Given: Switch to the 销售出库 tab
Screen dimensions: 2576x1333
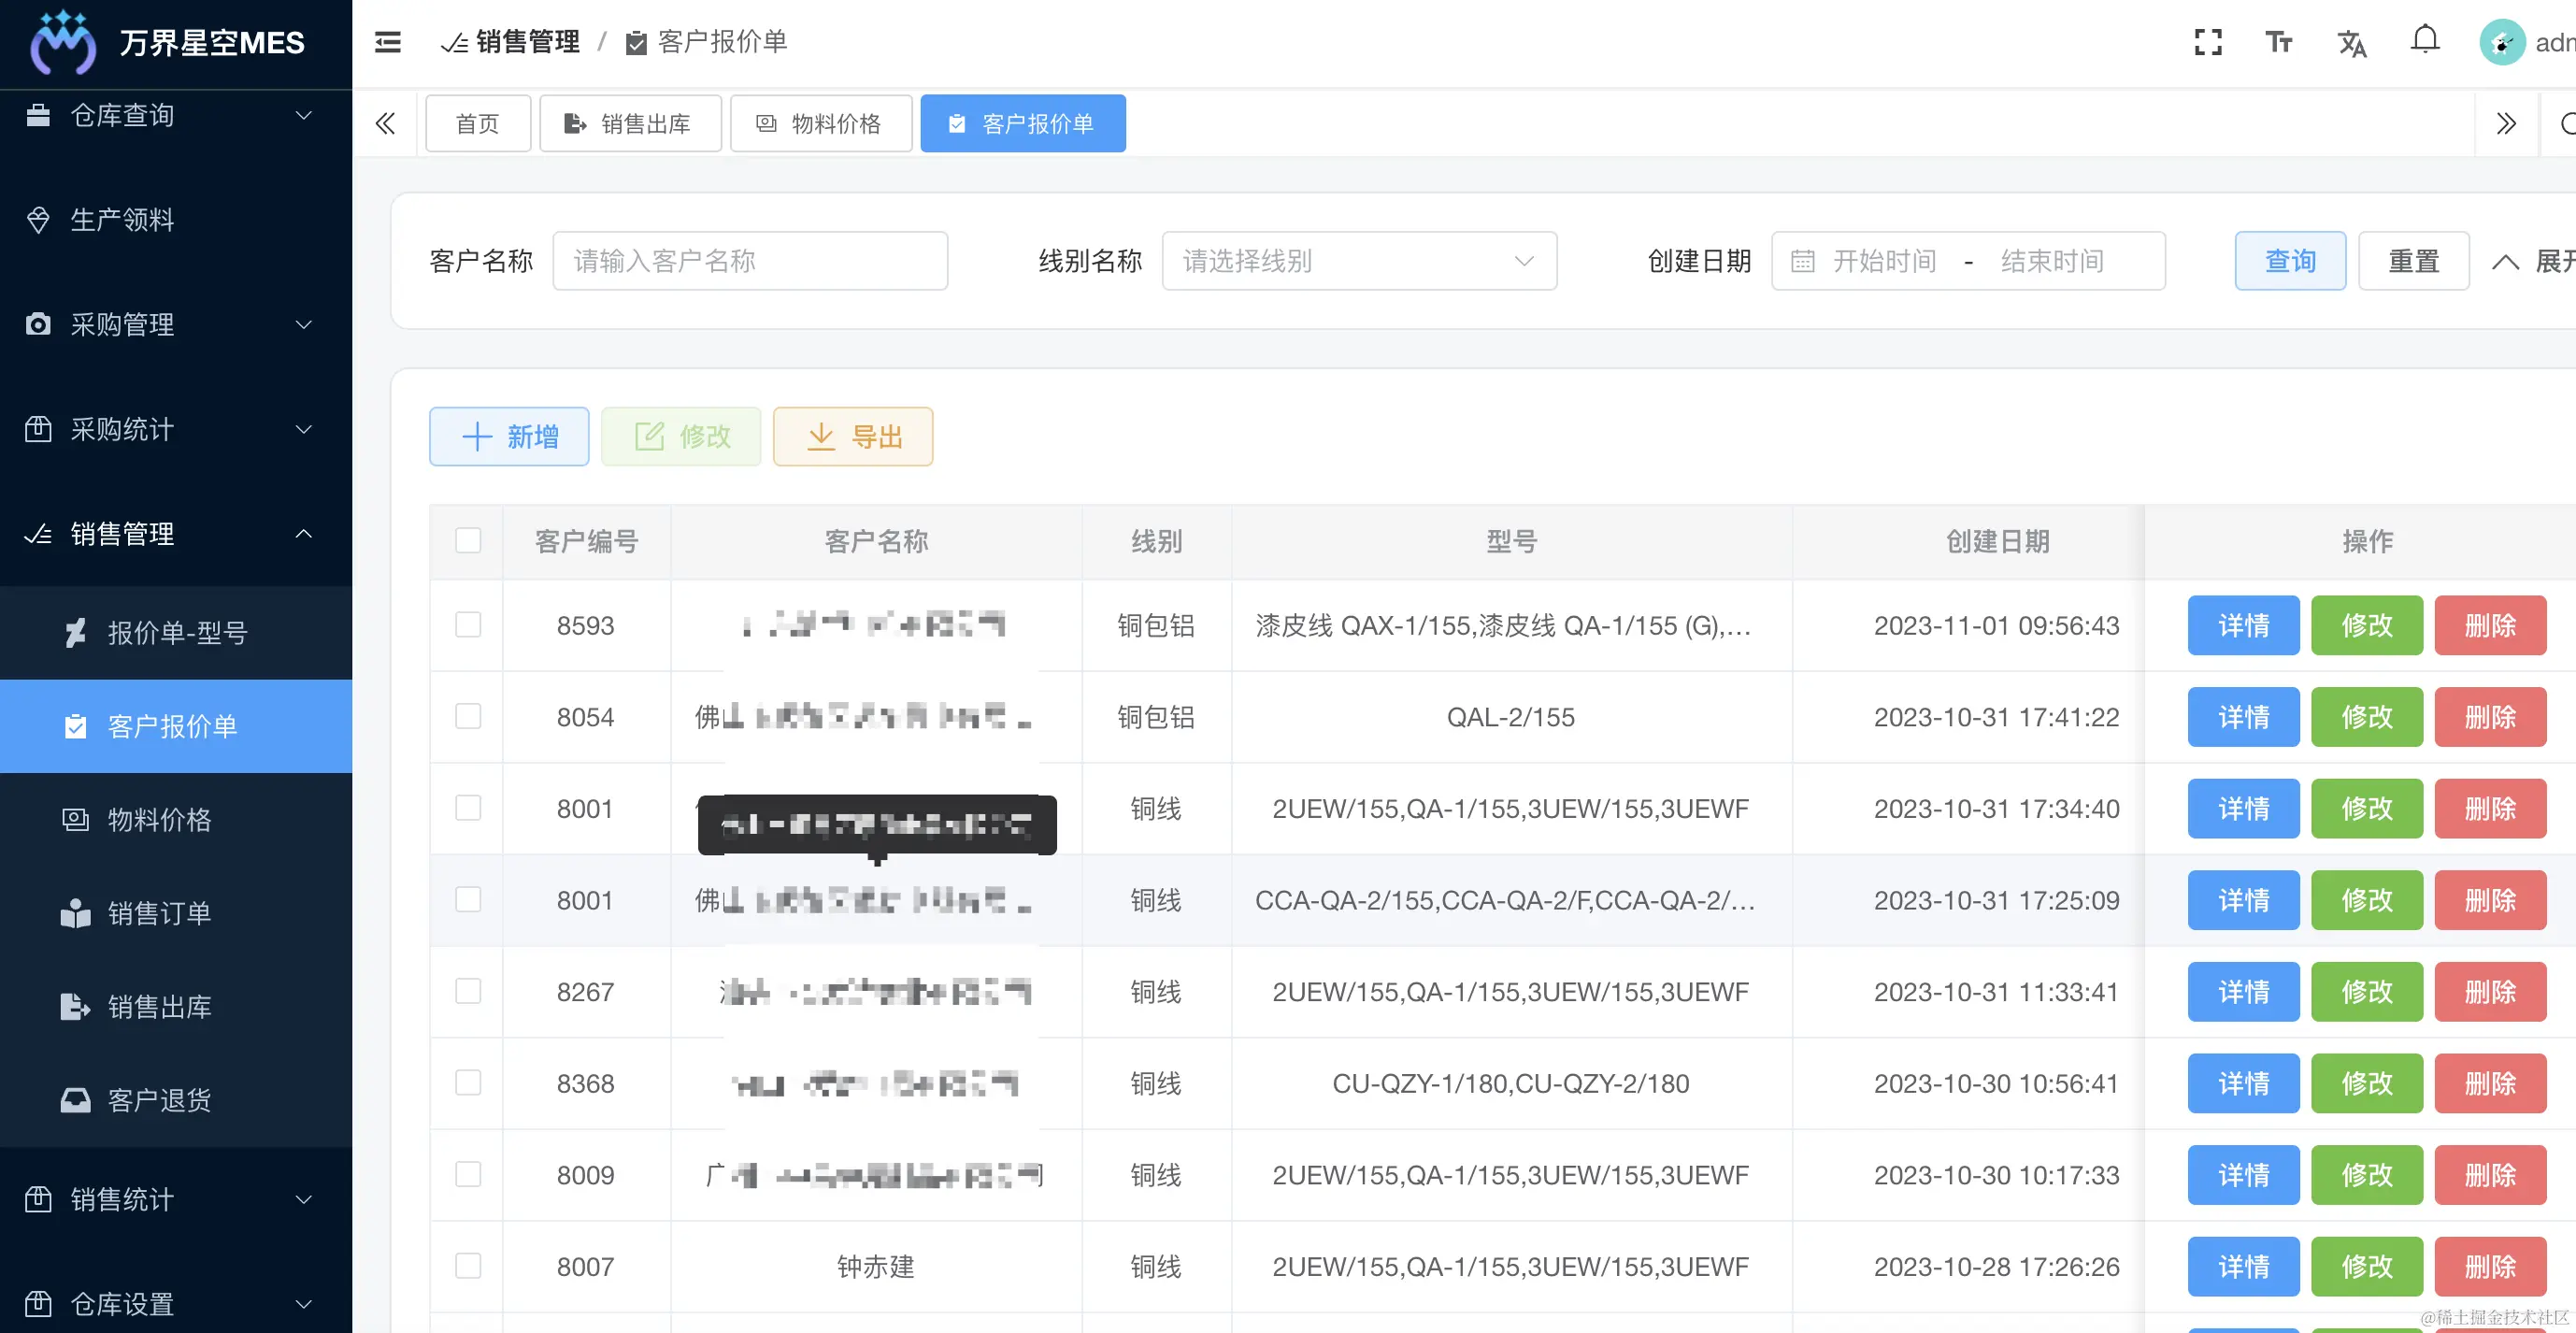Looking at the screenshot, I should tap(630, 123).
